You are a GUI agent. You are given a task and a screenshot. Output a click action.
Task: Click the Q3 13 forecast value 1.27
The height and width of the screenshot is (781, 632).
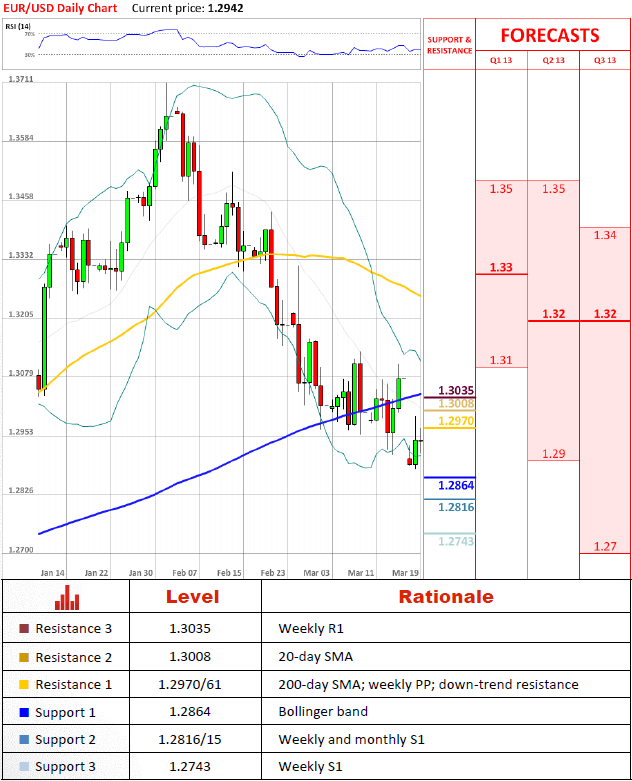[605, 546]
